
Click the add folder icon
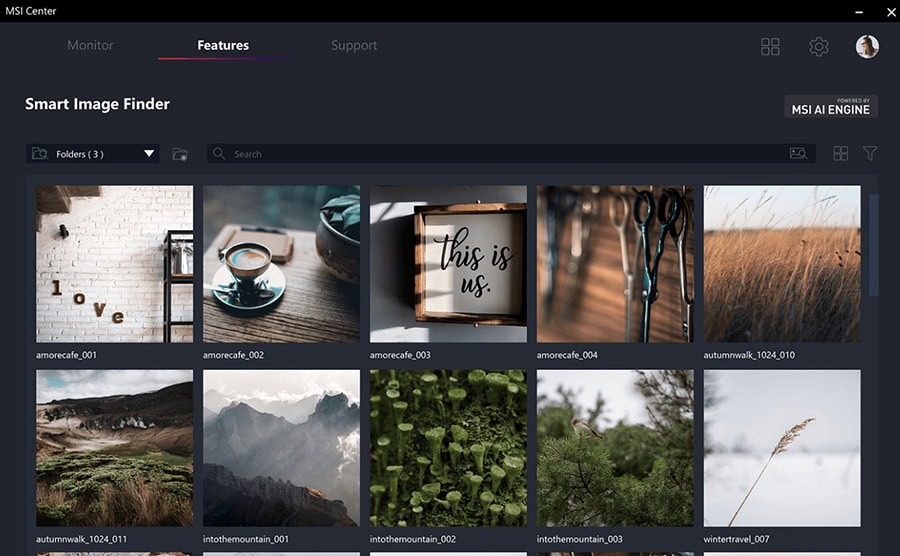[180, 154]
